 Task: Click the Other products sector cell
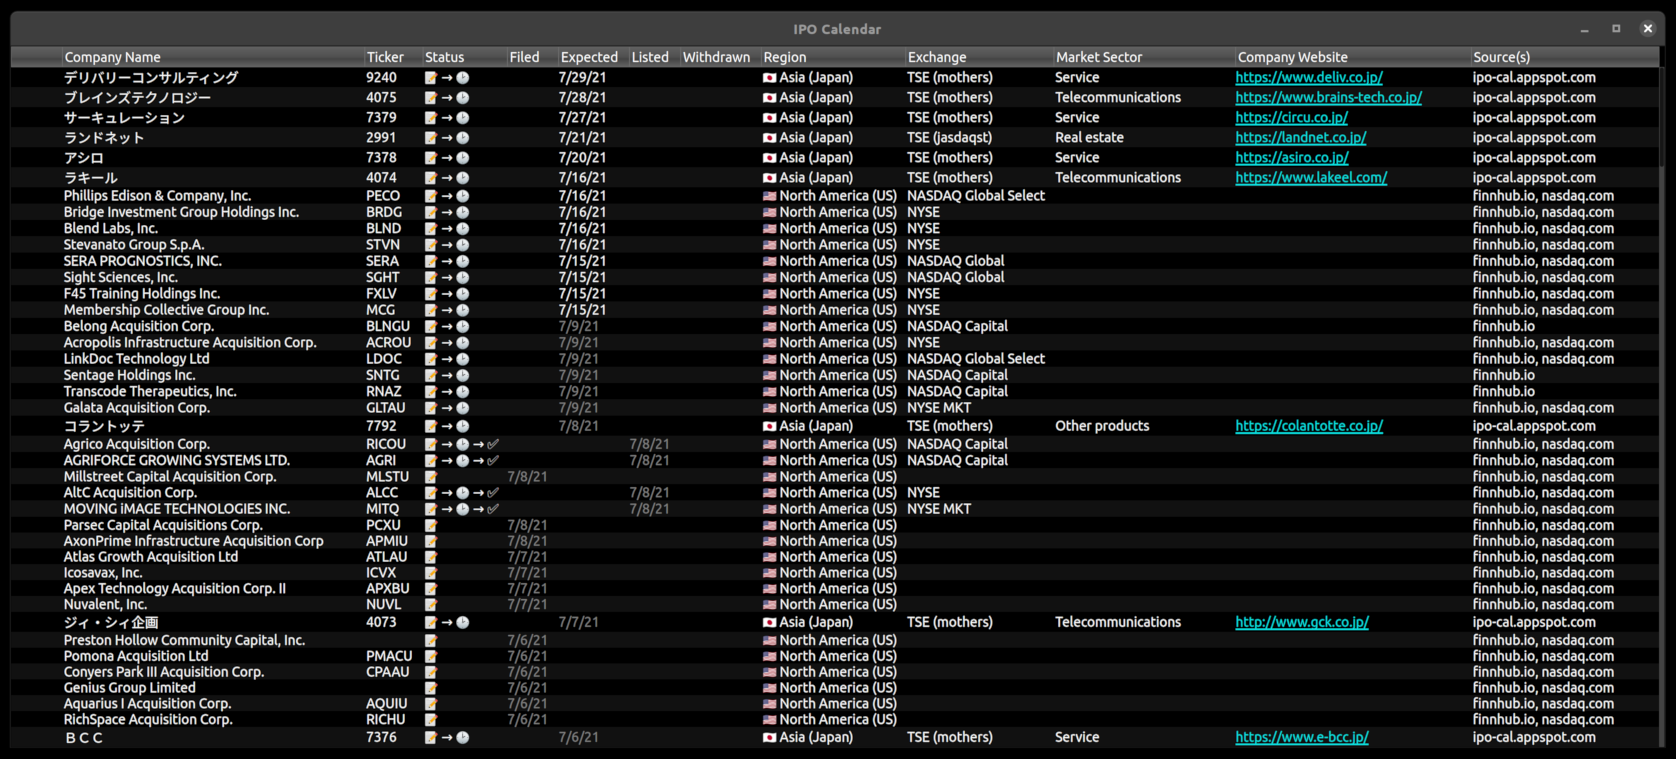pyautogui.click(x=1102, y=426)
